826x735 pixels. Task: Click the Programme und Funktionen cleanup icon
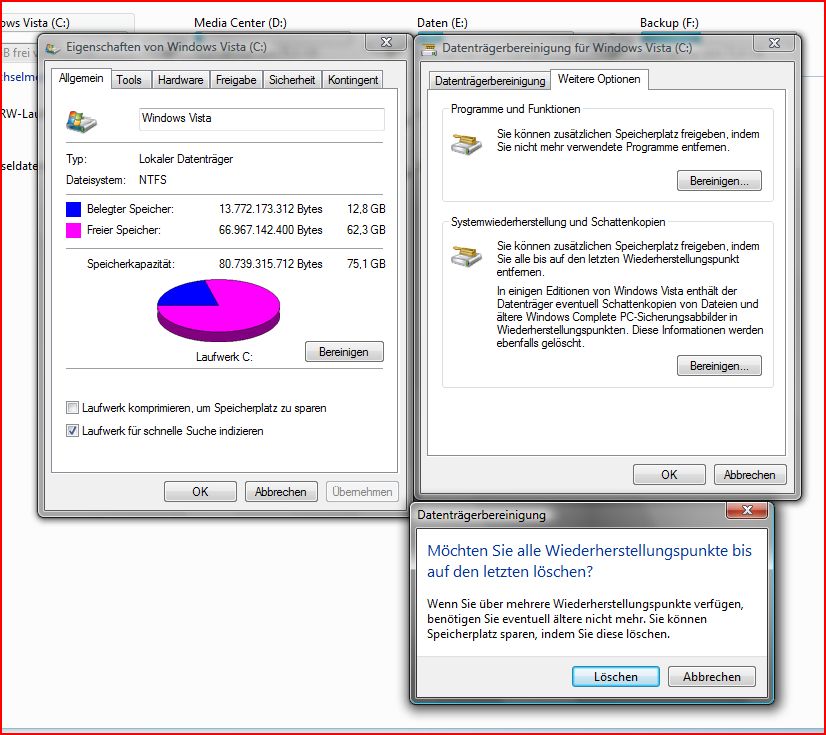pyautogui.click(x=467, y=143)
